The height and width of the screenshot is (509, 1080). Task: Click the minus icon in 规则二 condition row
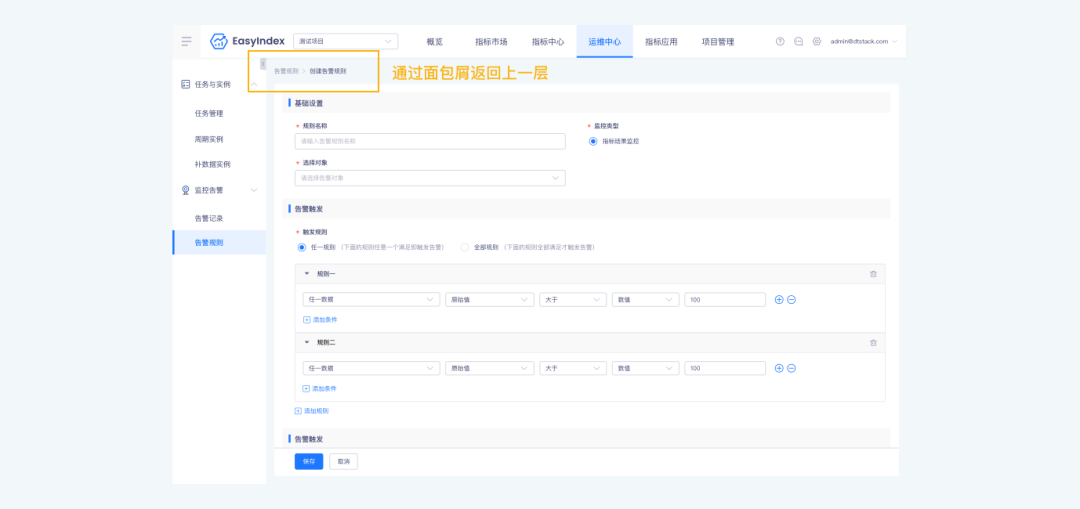pyautogui.click(x=791, y=368)
